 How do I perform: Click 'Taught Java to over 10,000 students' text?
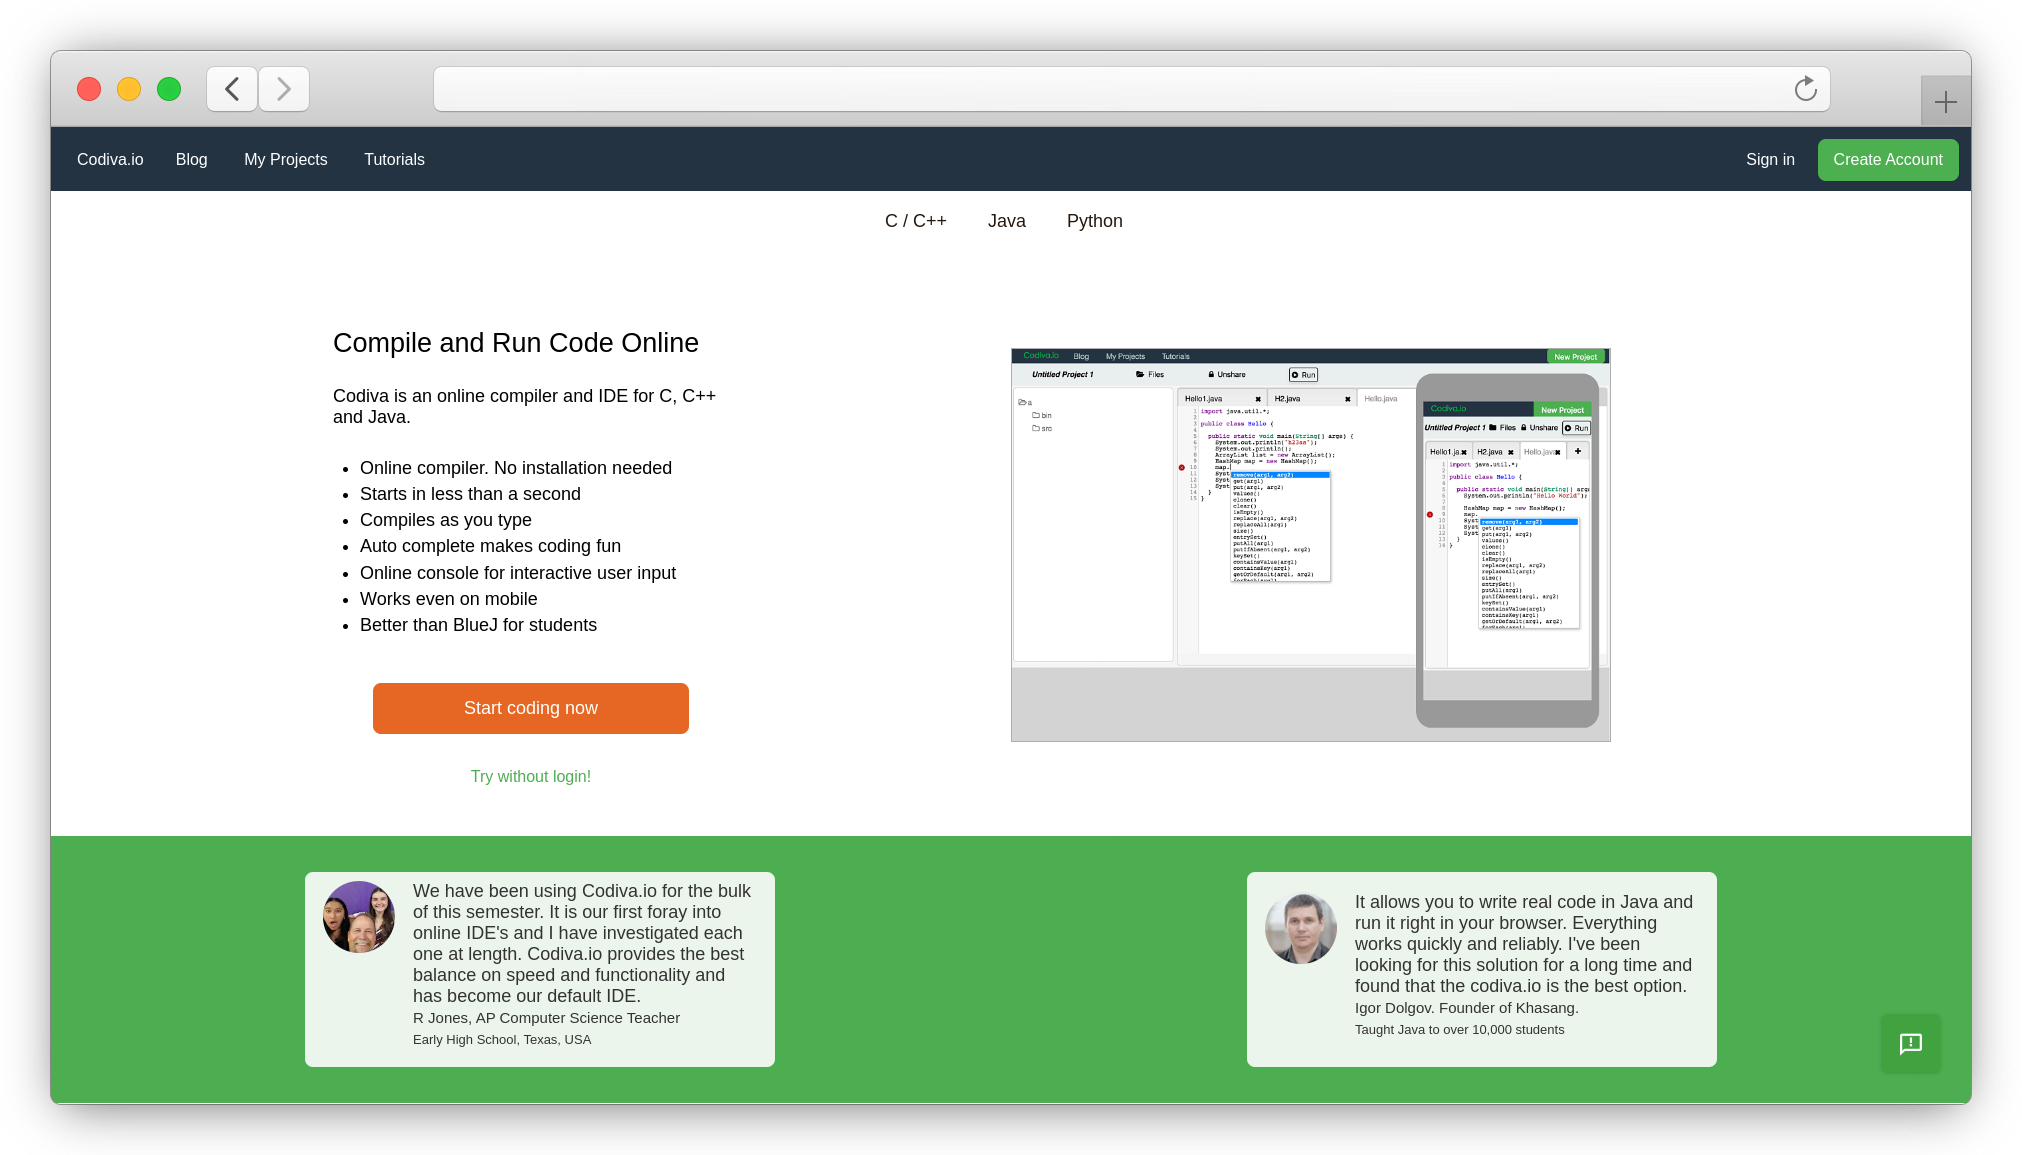coord(1460,1030)
